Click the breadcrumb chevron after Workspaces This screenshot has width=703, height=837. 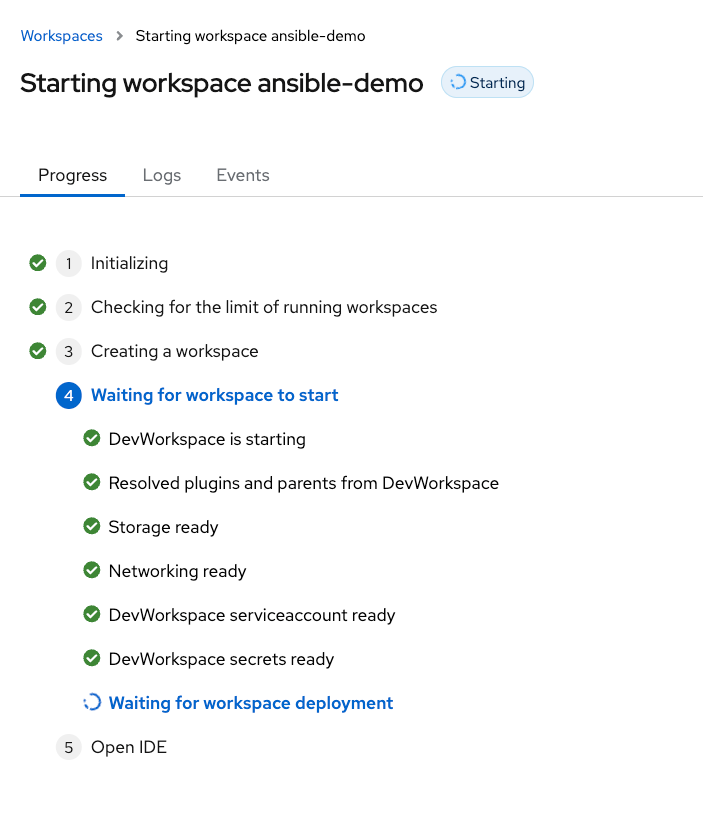coord(118,36)
